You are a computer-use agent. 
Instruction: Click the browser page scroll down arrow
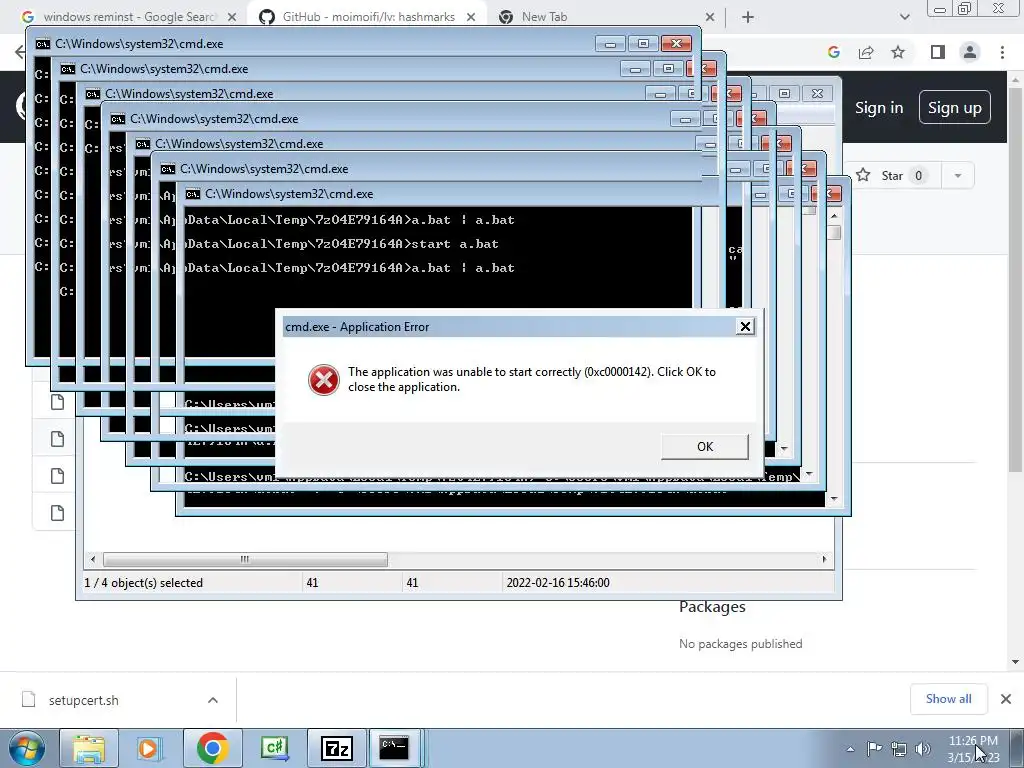point(1015,662)
